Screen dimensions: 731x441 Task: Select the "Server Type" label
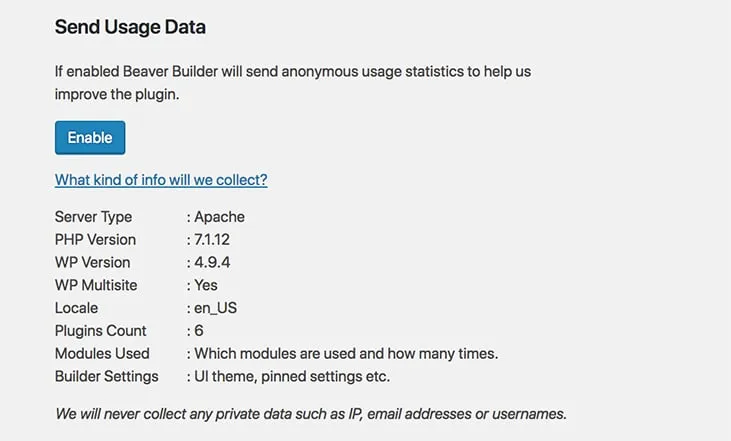point(93,217)
